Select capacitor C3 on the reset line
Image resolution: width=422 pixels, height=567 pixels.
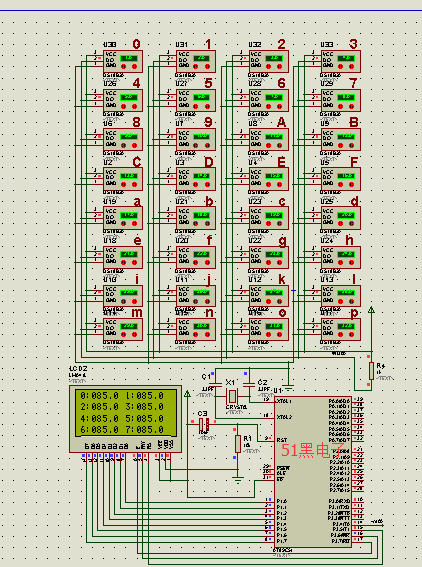tap(204, 424)
